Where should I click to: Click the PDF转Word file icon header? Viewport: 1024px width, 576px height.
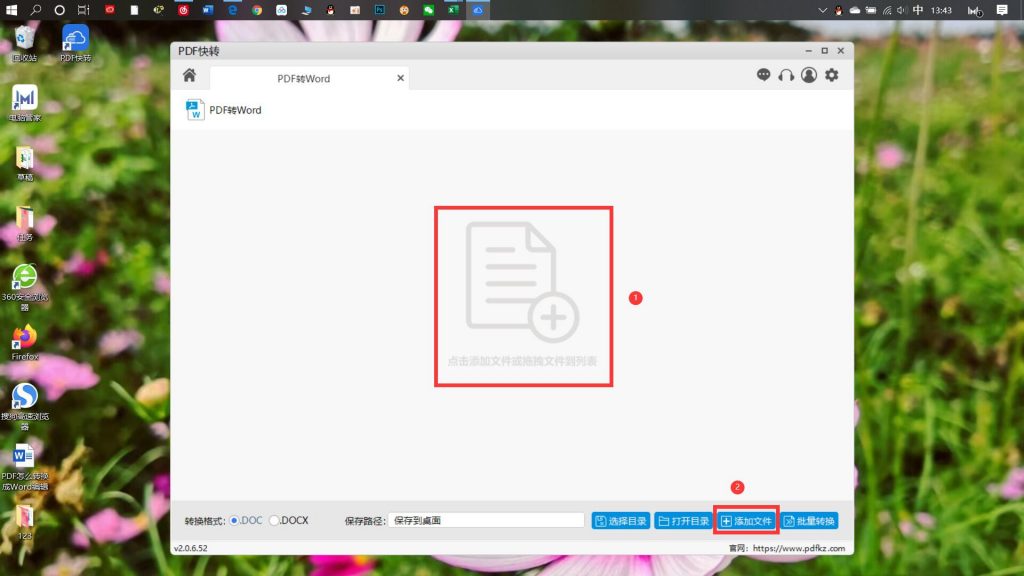click(x=195, y=110)
